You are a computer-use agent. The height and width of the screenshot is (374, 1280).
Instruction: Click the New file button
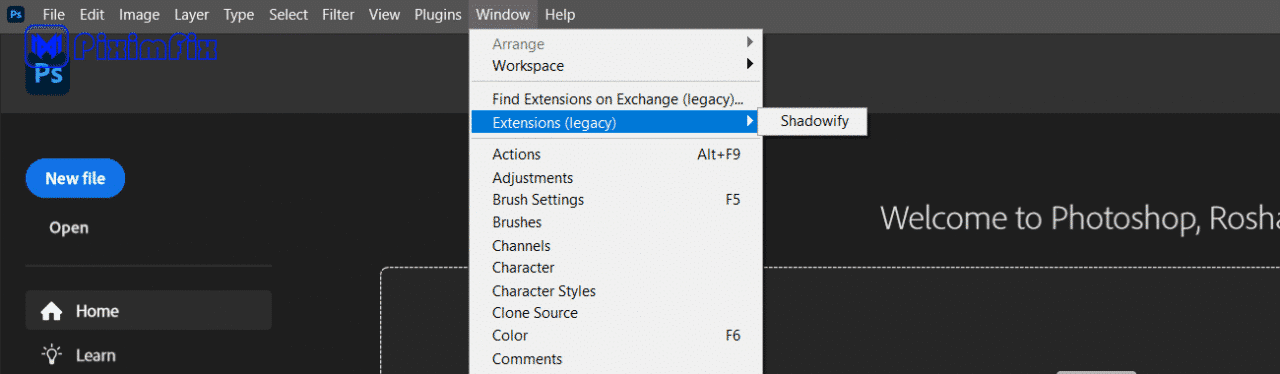tap(75, 178)
